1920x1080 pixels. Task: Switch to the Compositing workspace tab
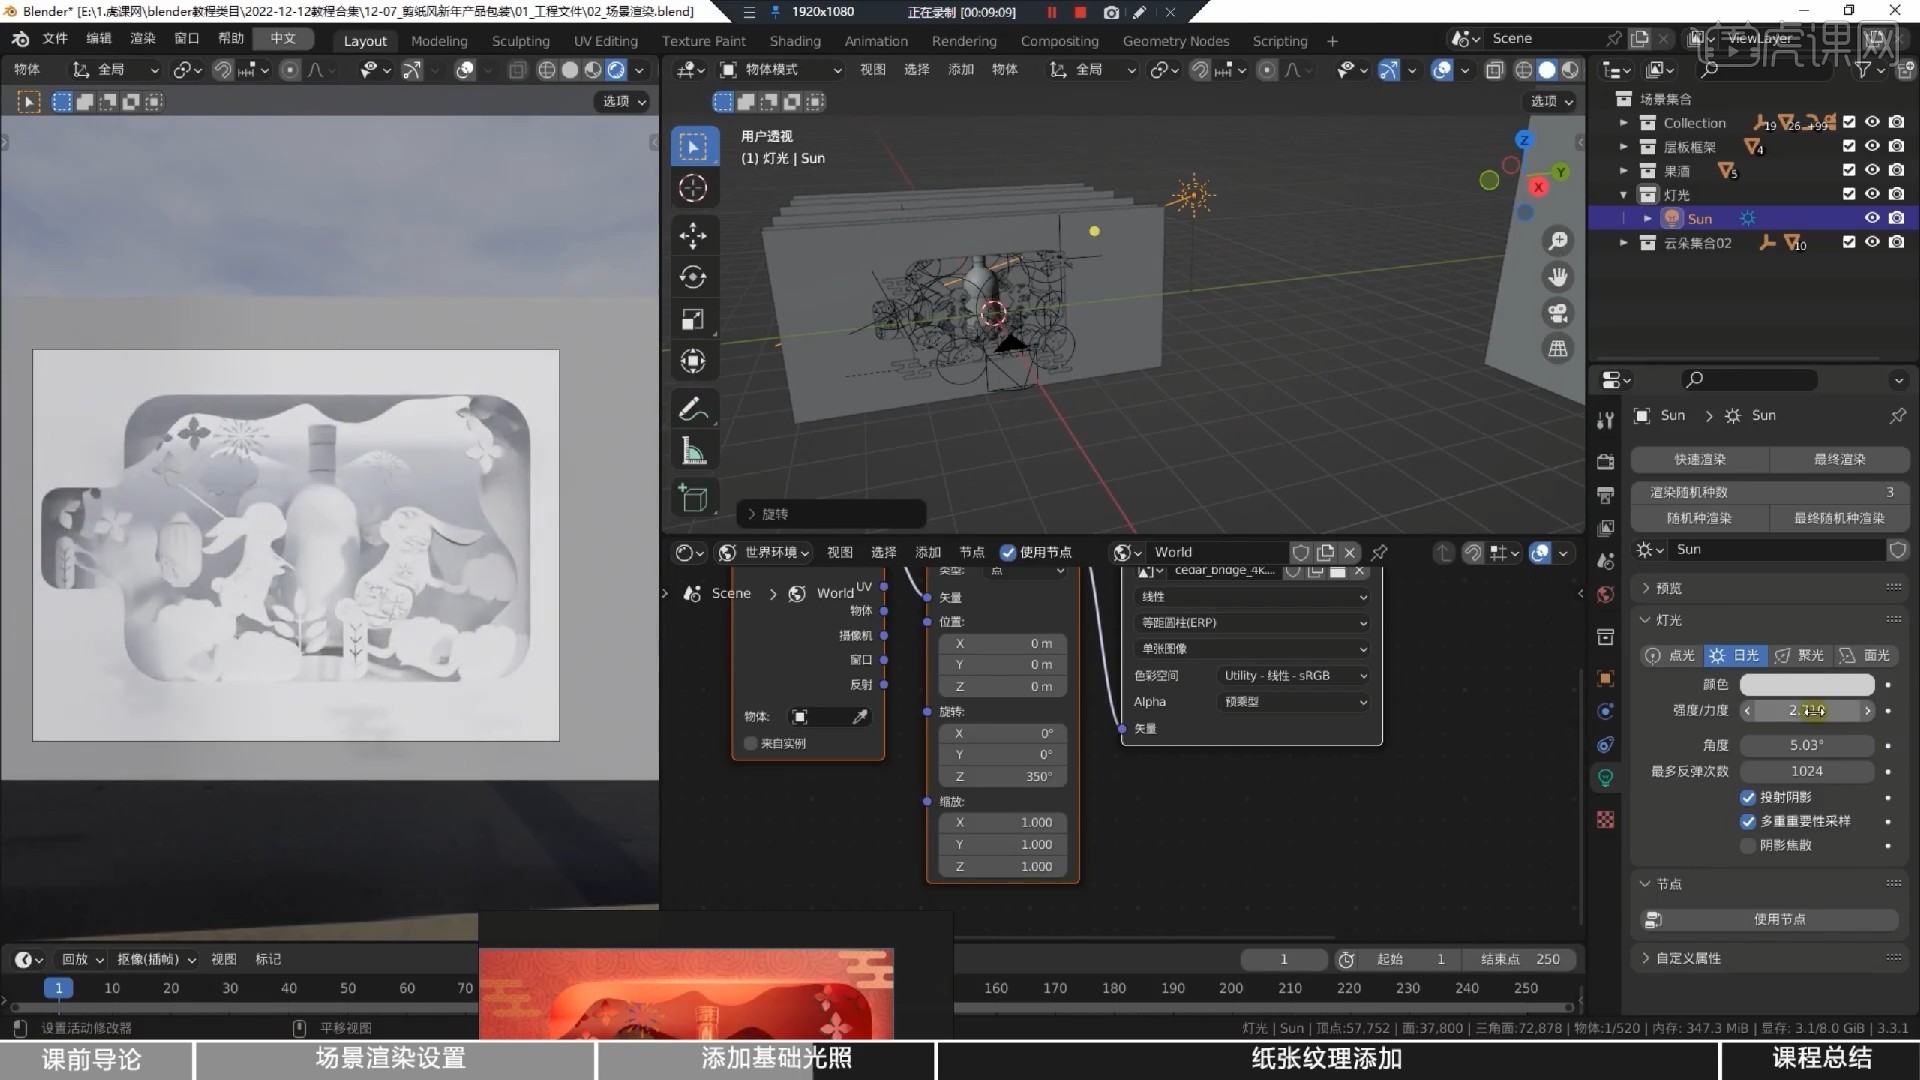click(x=1059, y=41)
